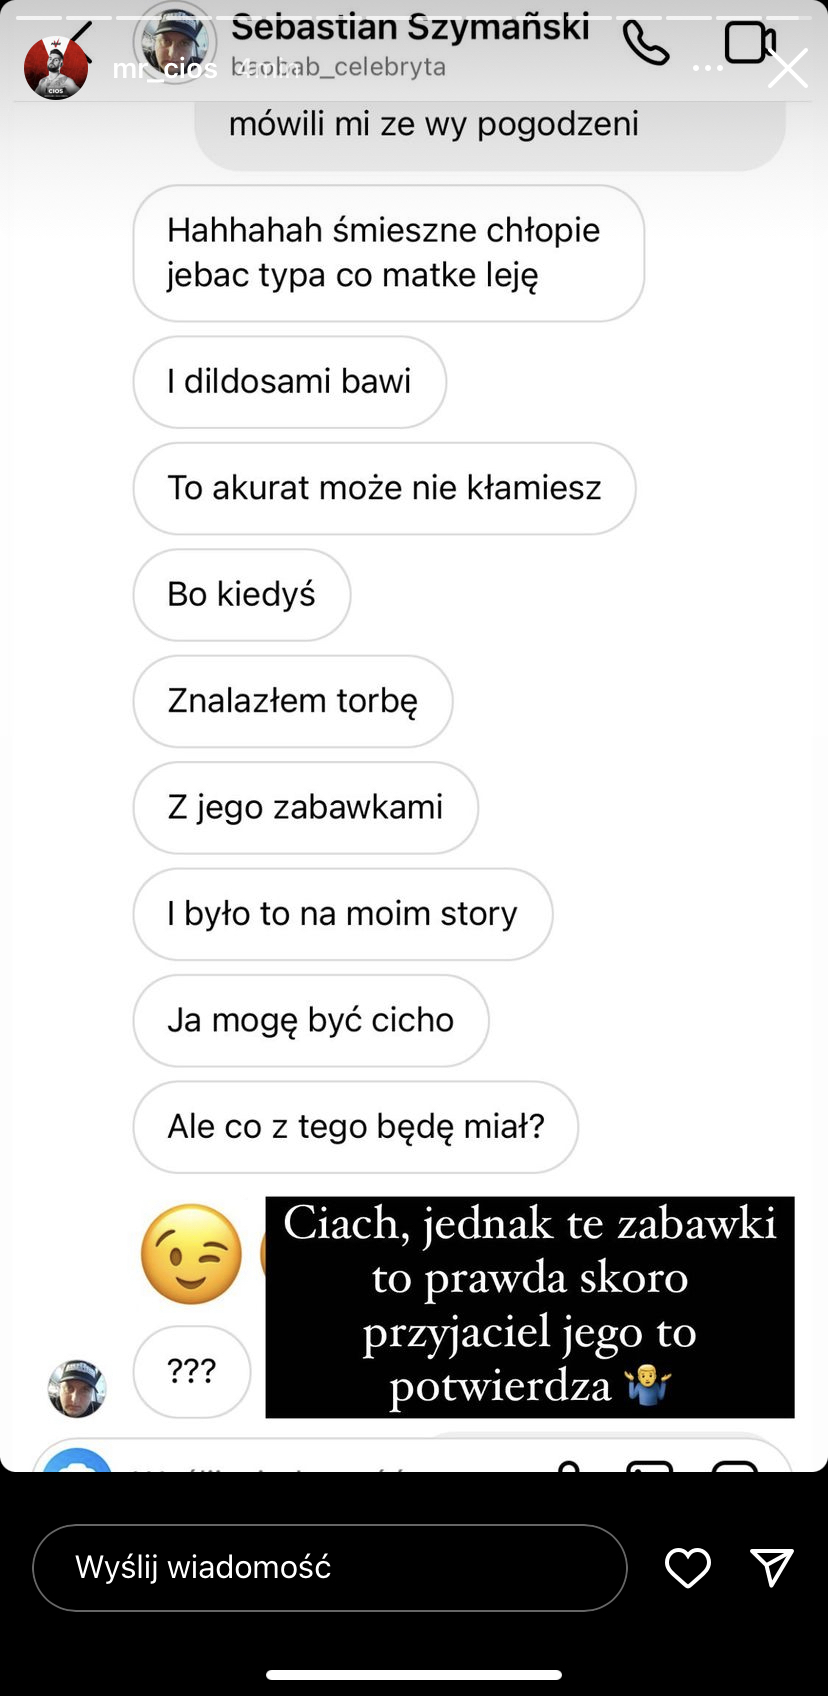Screen dimensions: 828x1696
Task: Tap the '???' message bubble
Action: (192, 1371)
